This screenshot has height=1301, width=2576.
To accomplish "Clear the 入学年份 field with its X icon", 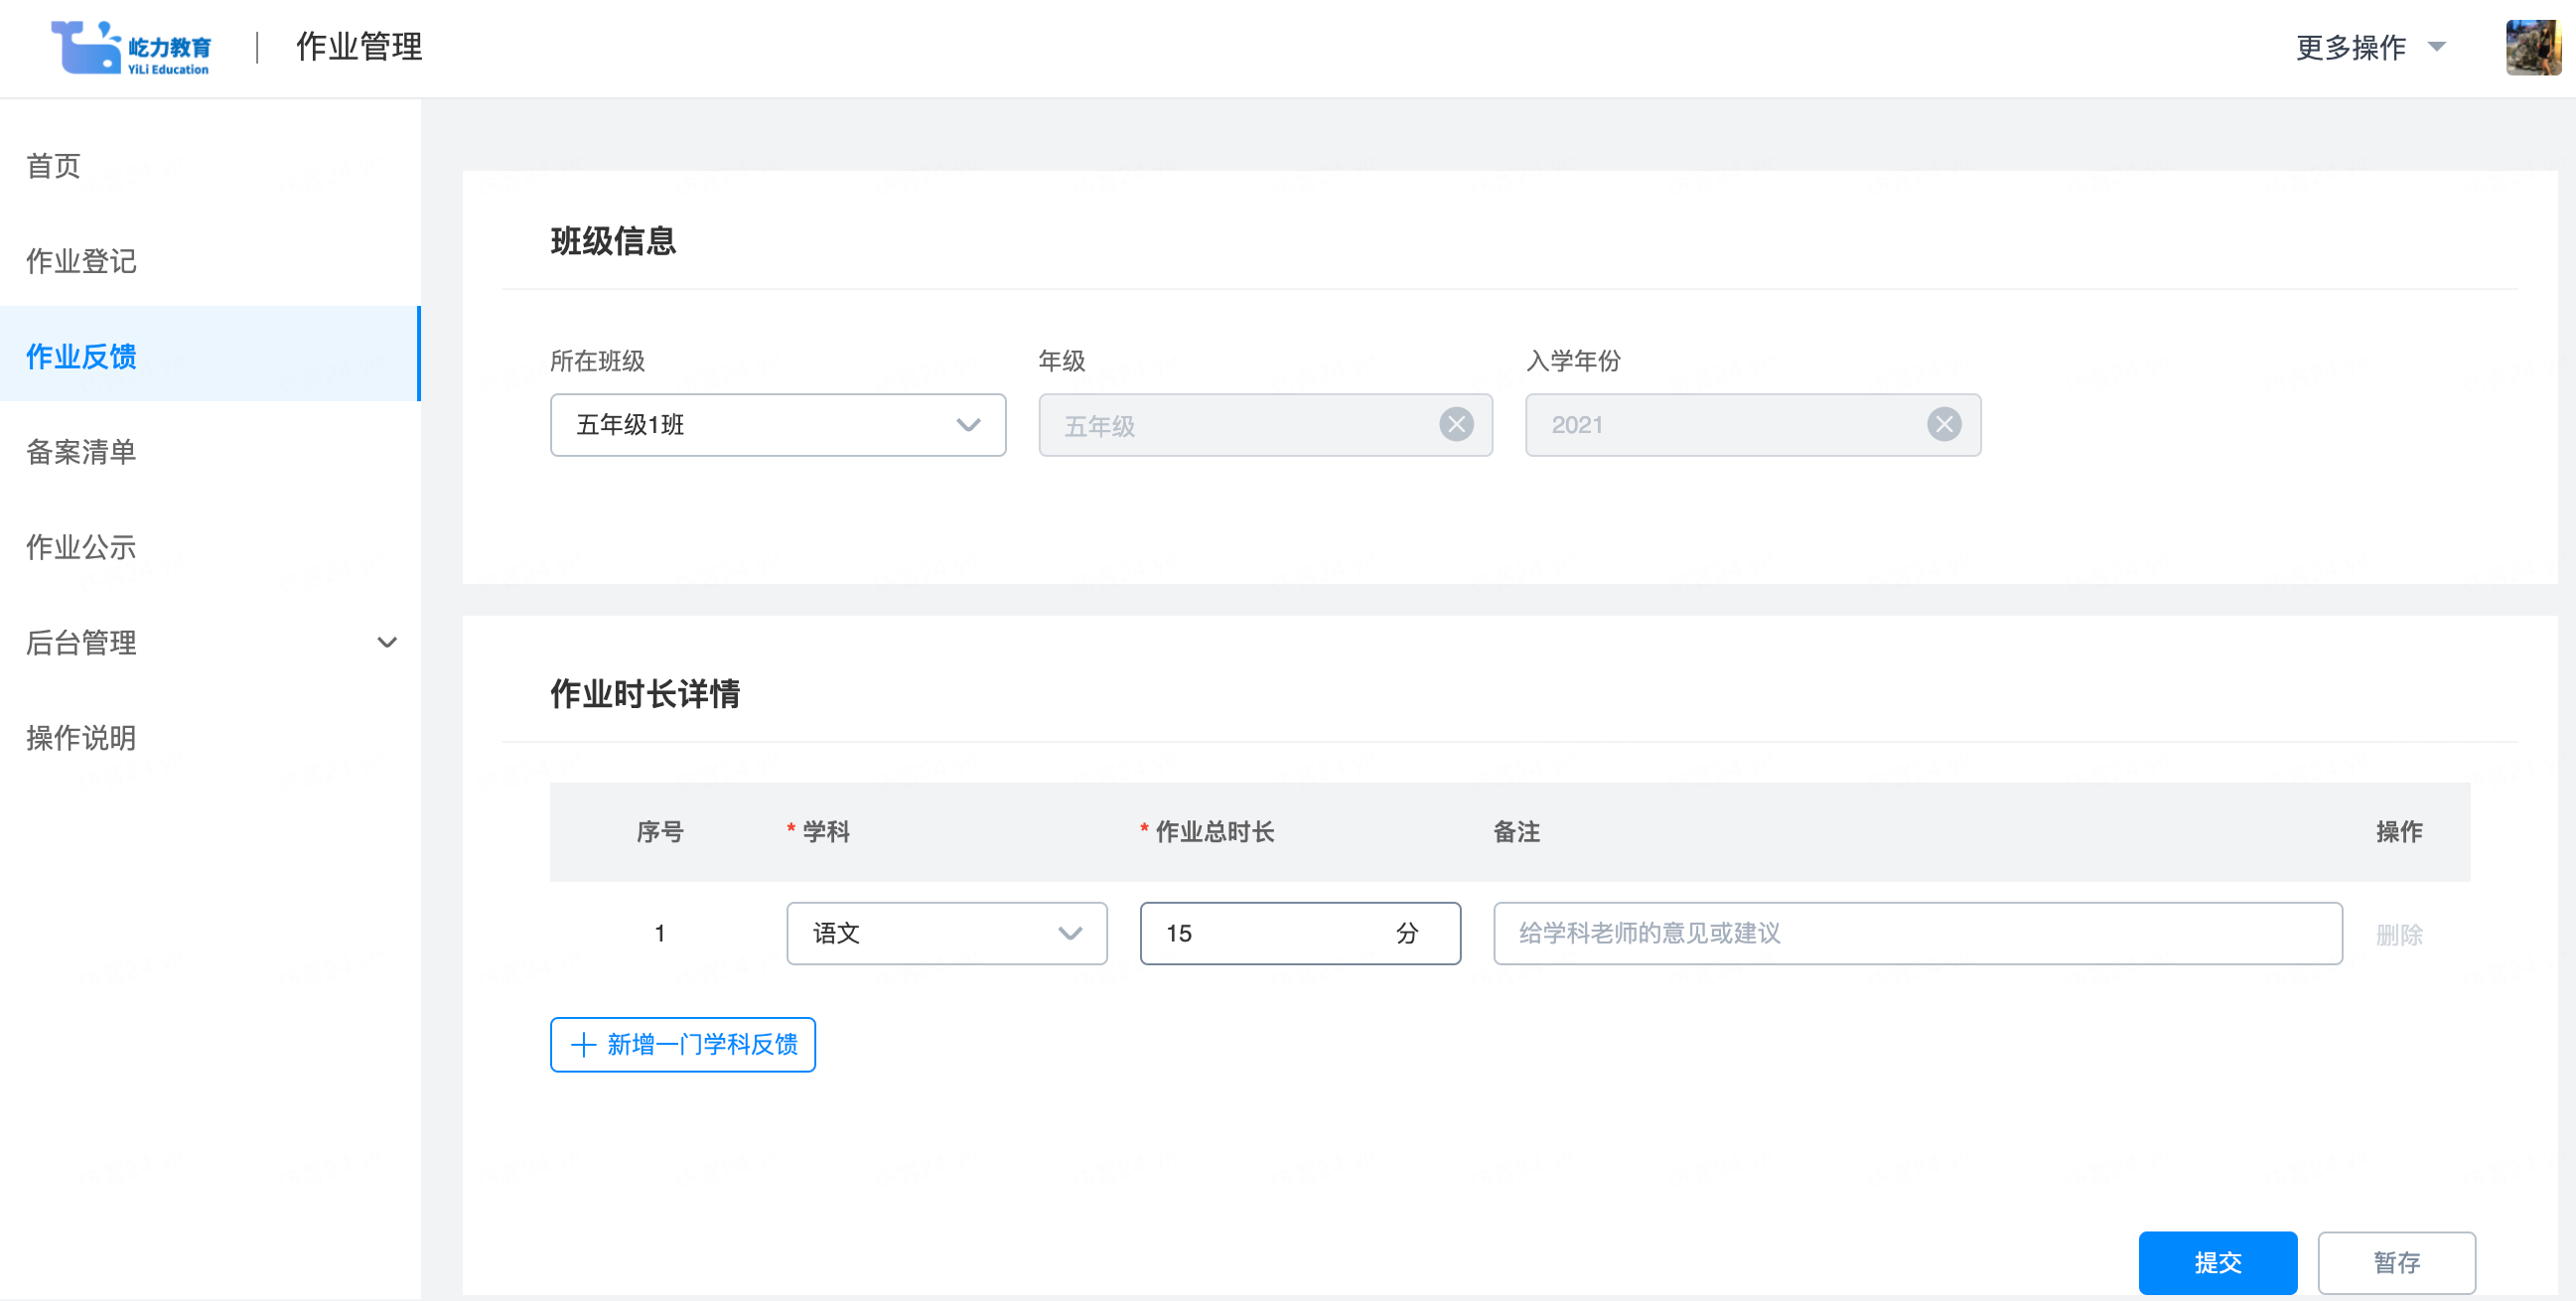I will 1943,425.
